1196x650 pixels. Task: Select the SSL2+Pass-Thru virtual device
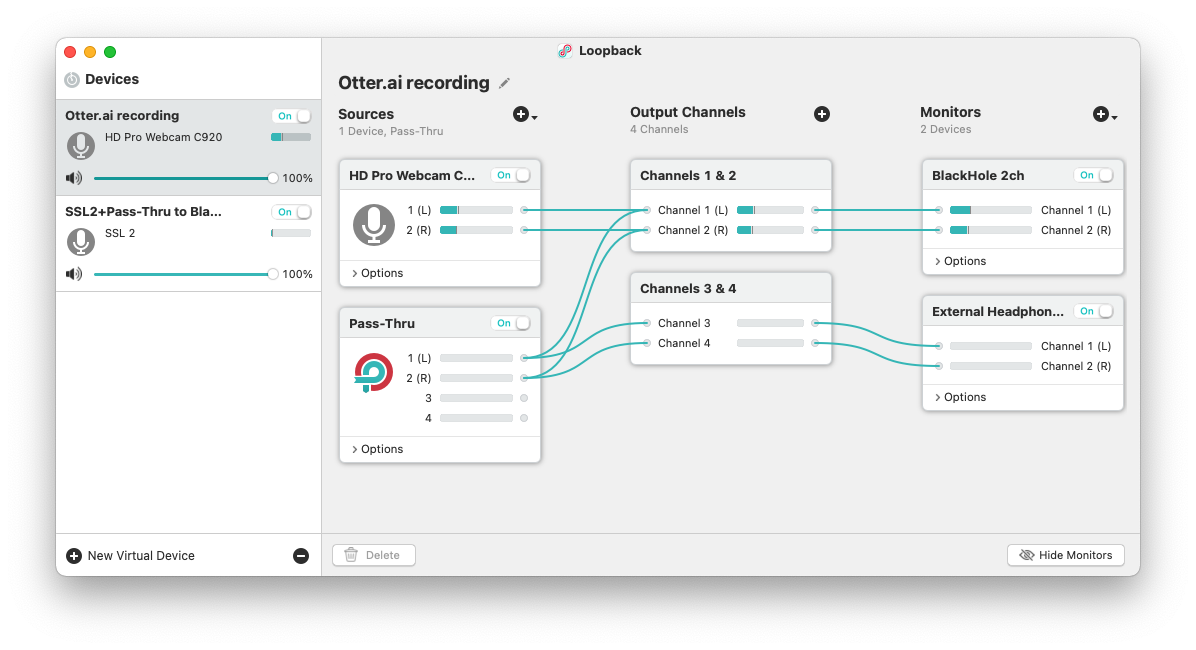(188, 243)
